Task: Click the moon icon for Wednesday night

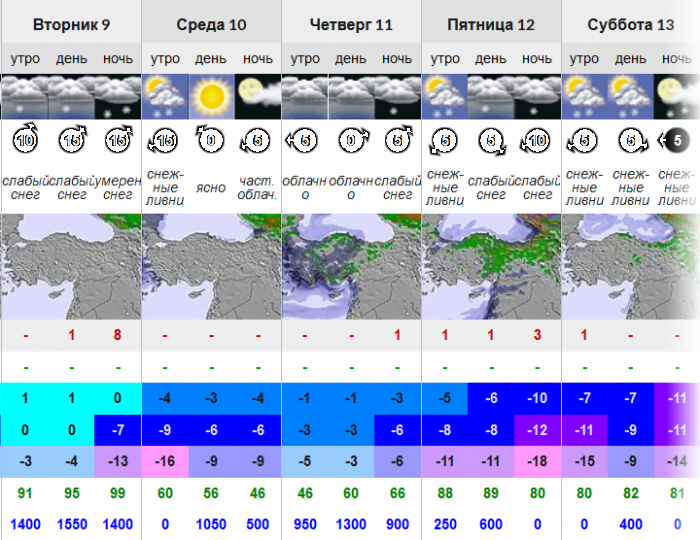Action: pyautogui.click(x=258, y=96)
